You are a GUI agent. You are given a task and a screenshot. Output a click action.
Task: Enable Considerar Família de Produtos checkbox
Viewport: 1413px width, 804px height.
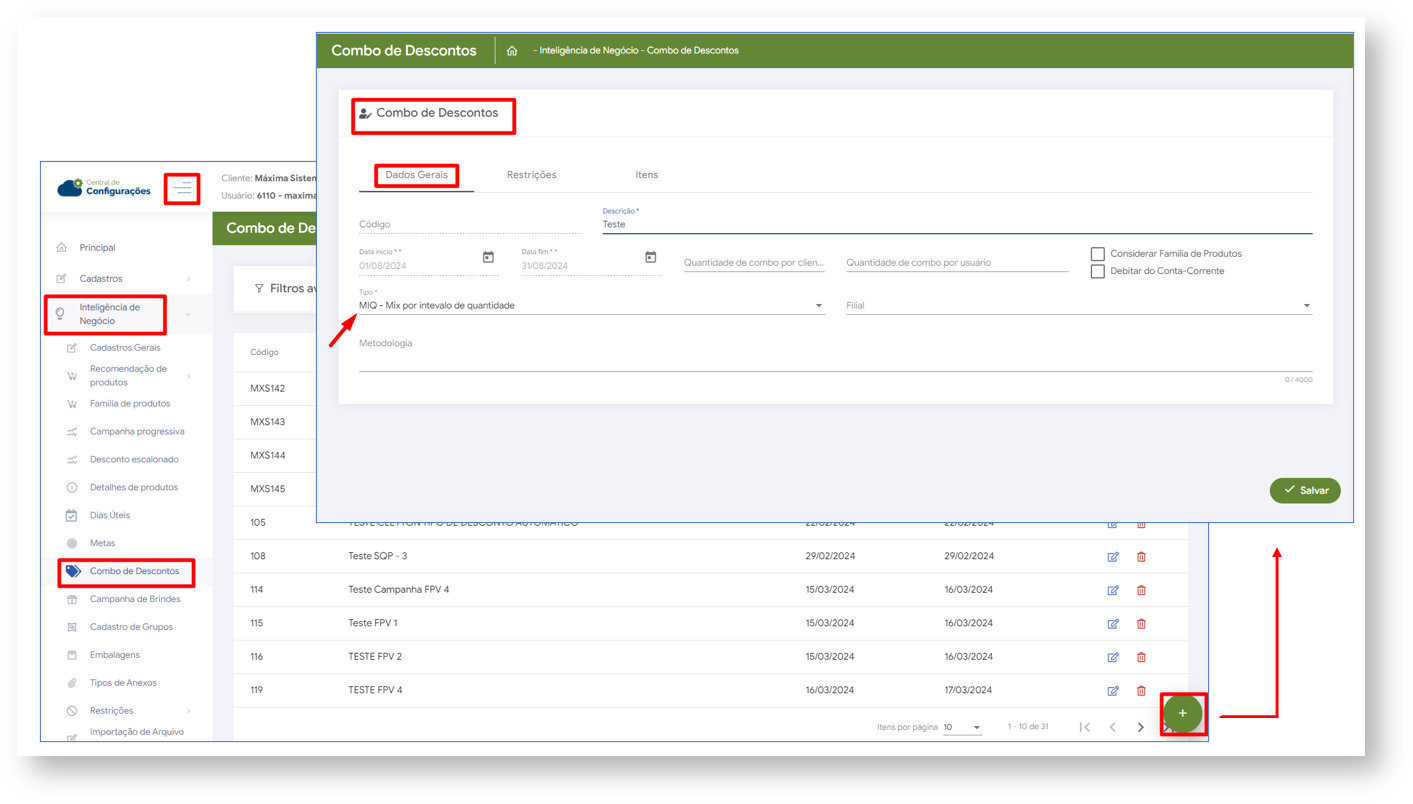tap(1098, 254)
